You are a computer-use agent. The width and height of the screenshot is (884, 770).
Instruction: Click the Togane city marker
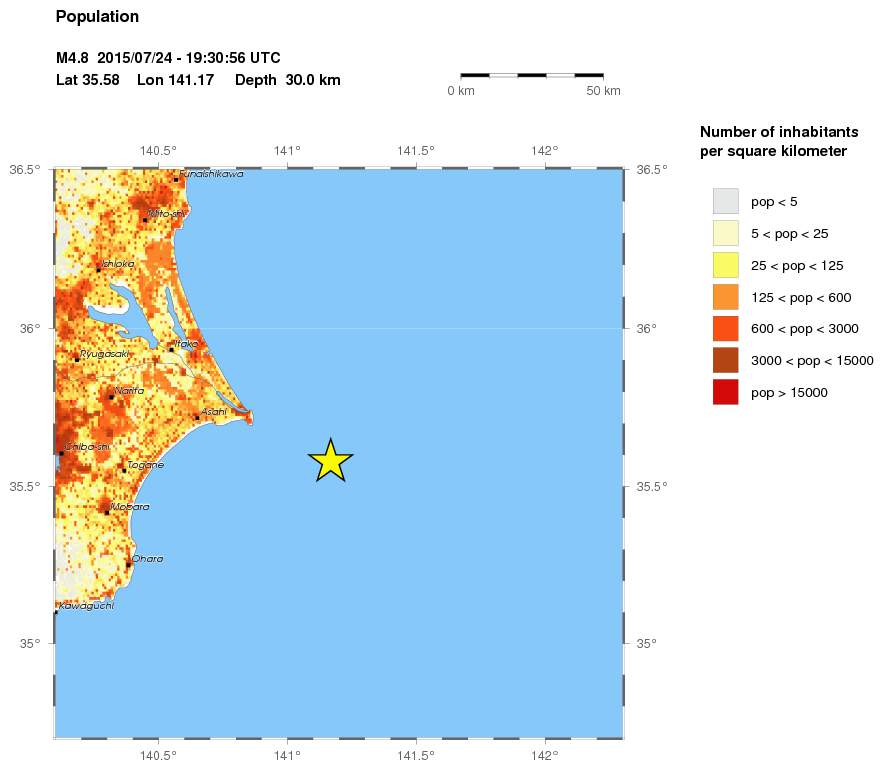tap(124, 470)
